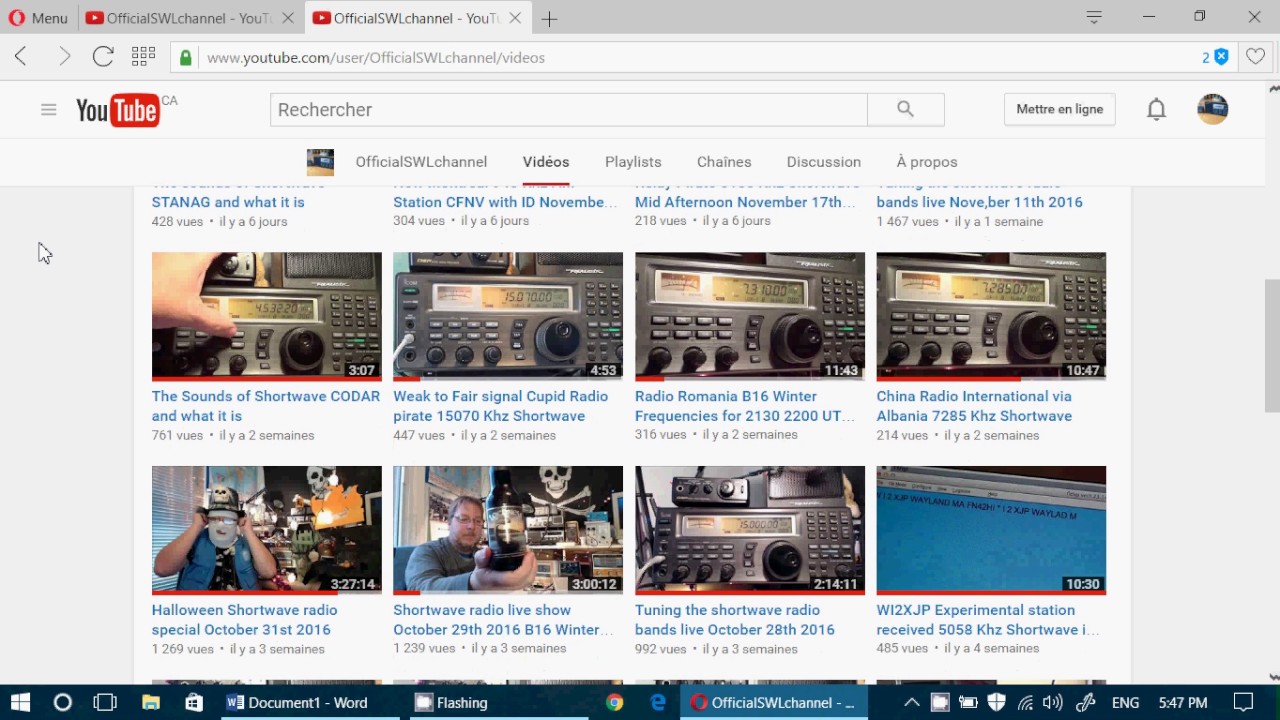Open the volume control tray icon
The height and width of the screenshot is (720, 1280).
click(1053, 702)
